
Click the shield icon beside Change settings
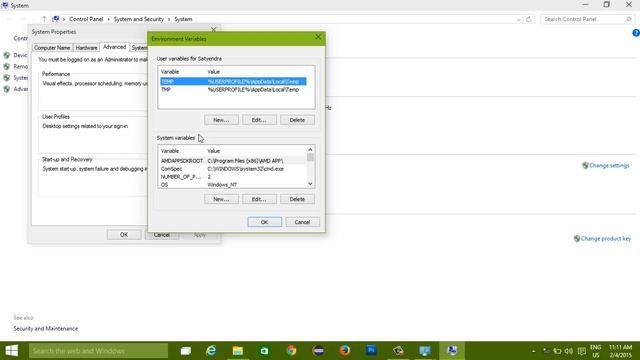(x=585, y=166)
